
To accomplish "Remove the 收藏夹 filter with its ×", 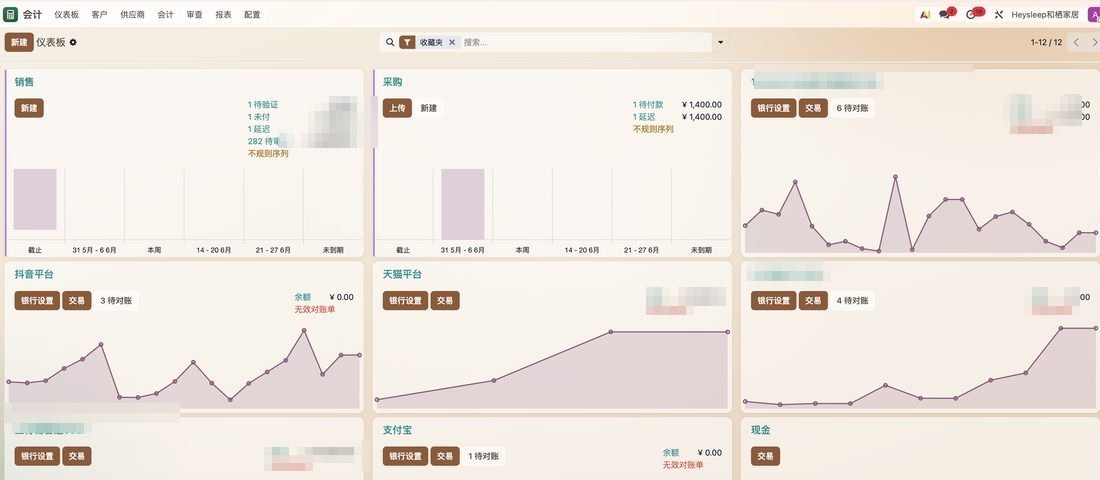I will 452,42.
